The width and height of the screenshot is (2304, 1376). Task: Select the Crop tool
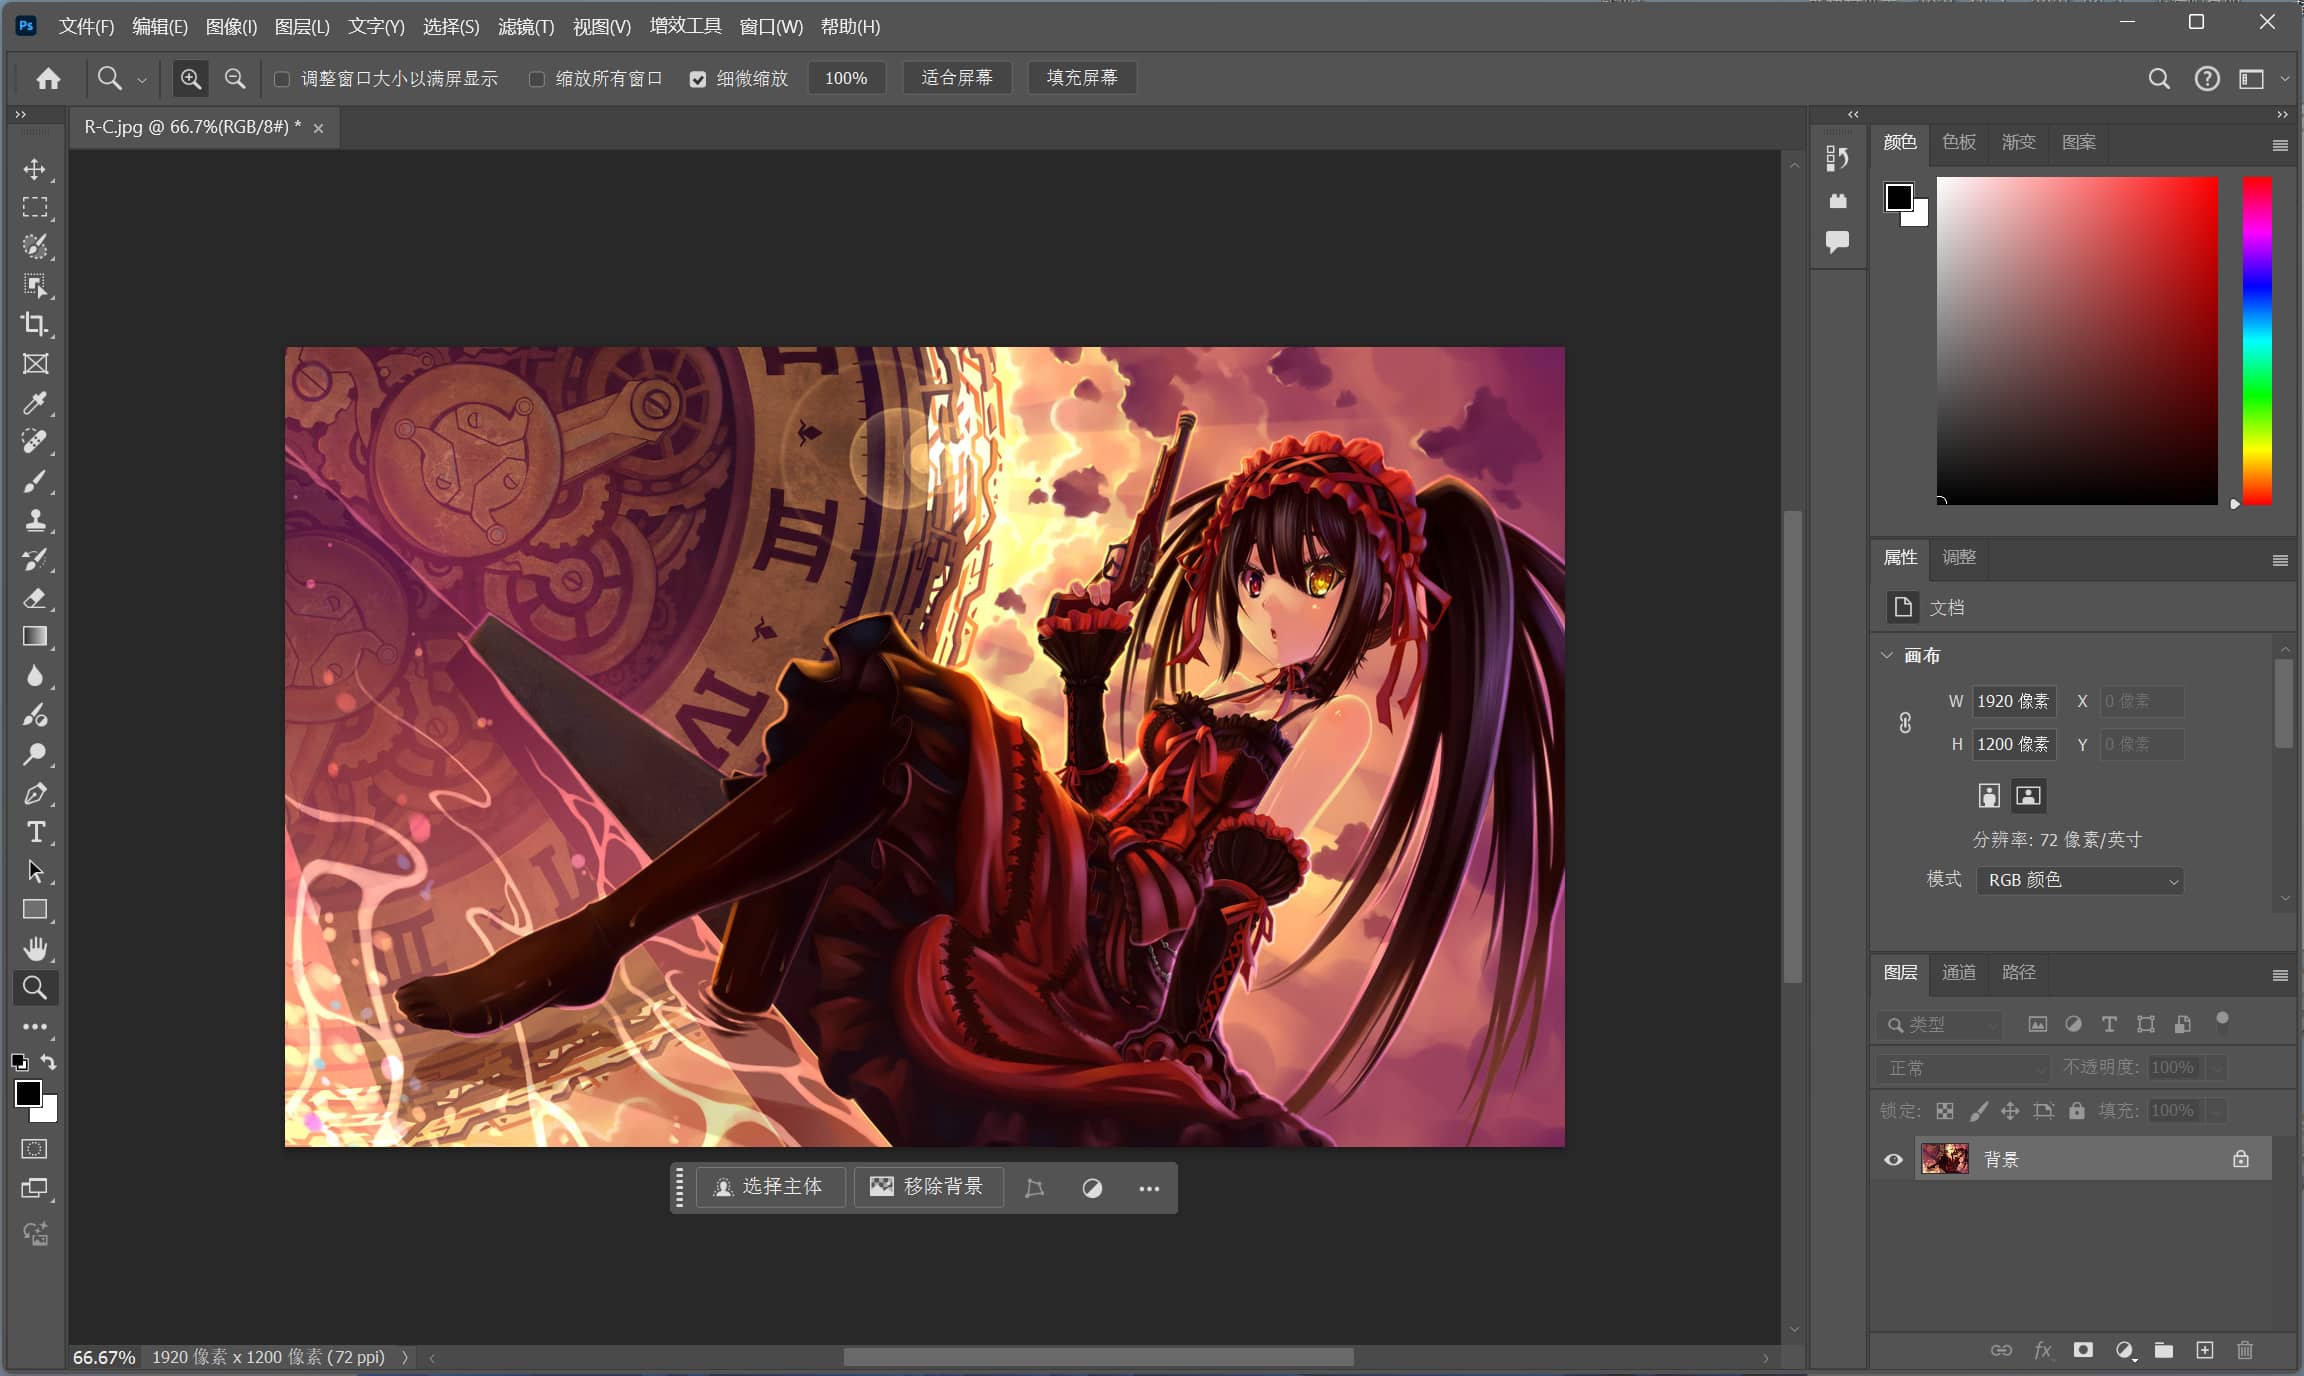[35, 324]
